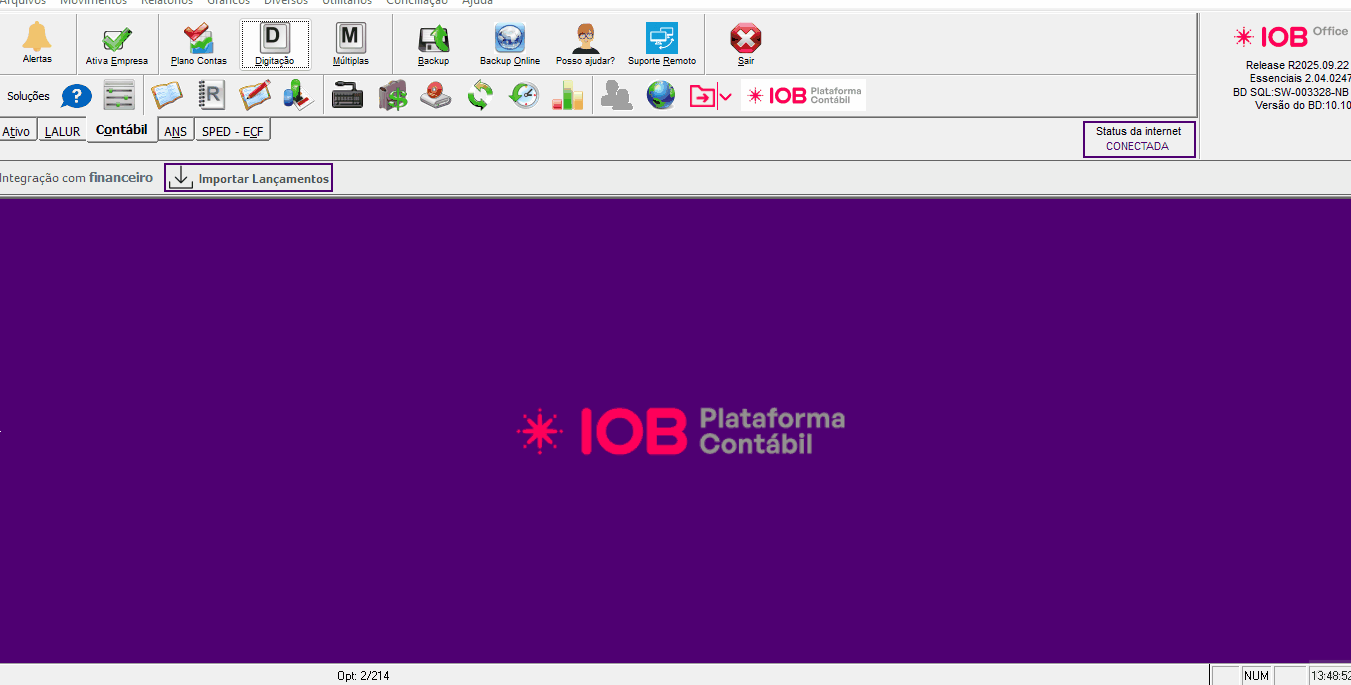Select the ANS tab
The width and height of the screenshot is (1351, 685).
point(175,131)
